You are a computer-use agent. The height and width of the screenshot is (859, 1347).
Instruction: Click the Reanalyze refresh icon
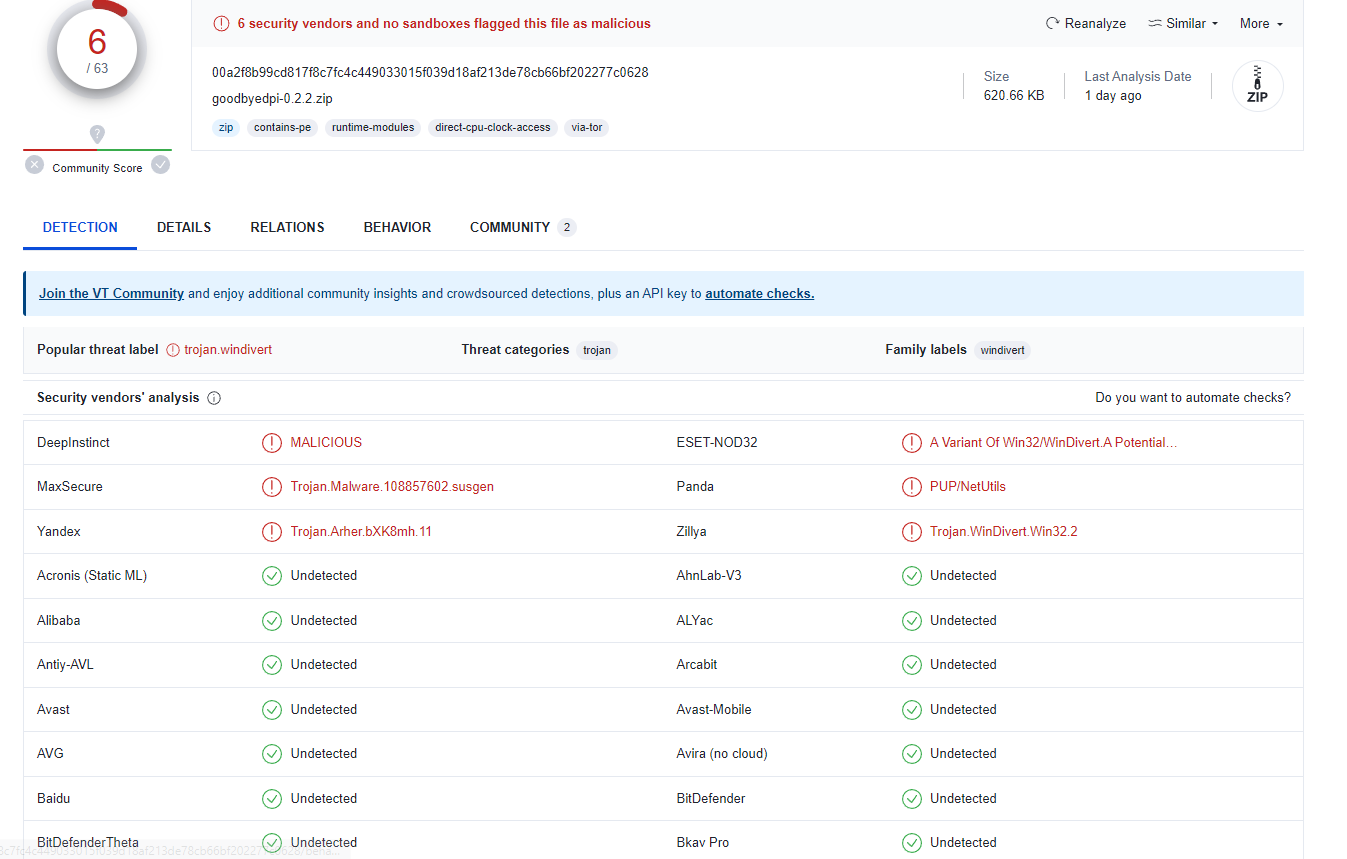tap(1052, 23)
